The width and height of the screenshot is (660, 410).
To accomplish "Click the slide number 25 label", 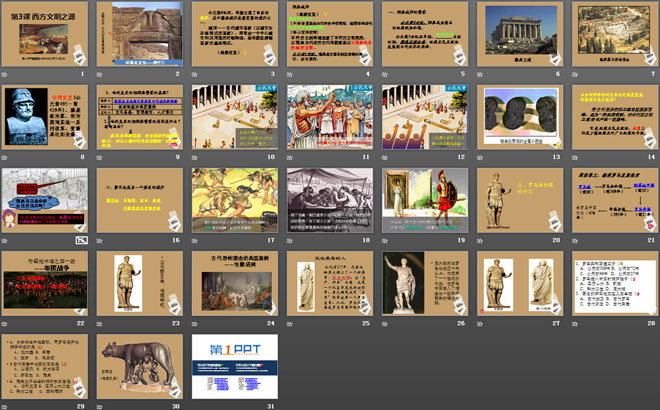I will coord(366,323).
